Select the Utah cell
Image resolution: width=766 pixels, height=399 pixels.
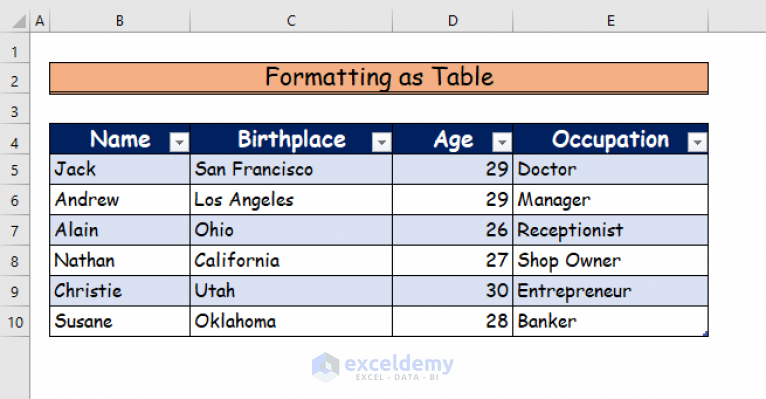tap(291, 291)
